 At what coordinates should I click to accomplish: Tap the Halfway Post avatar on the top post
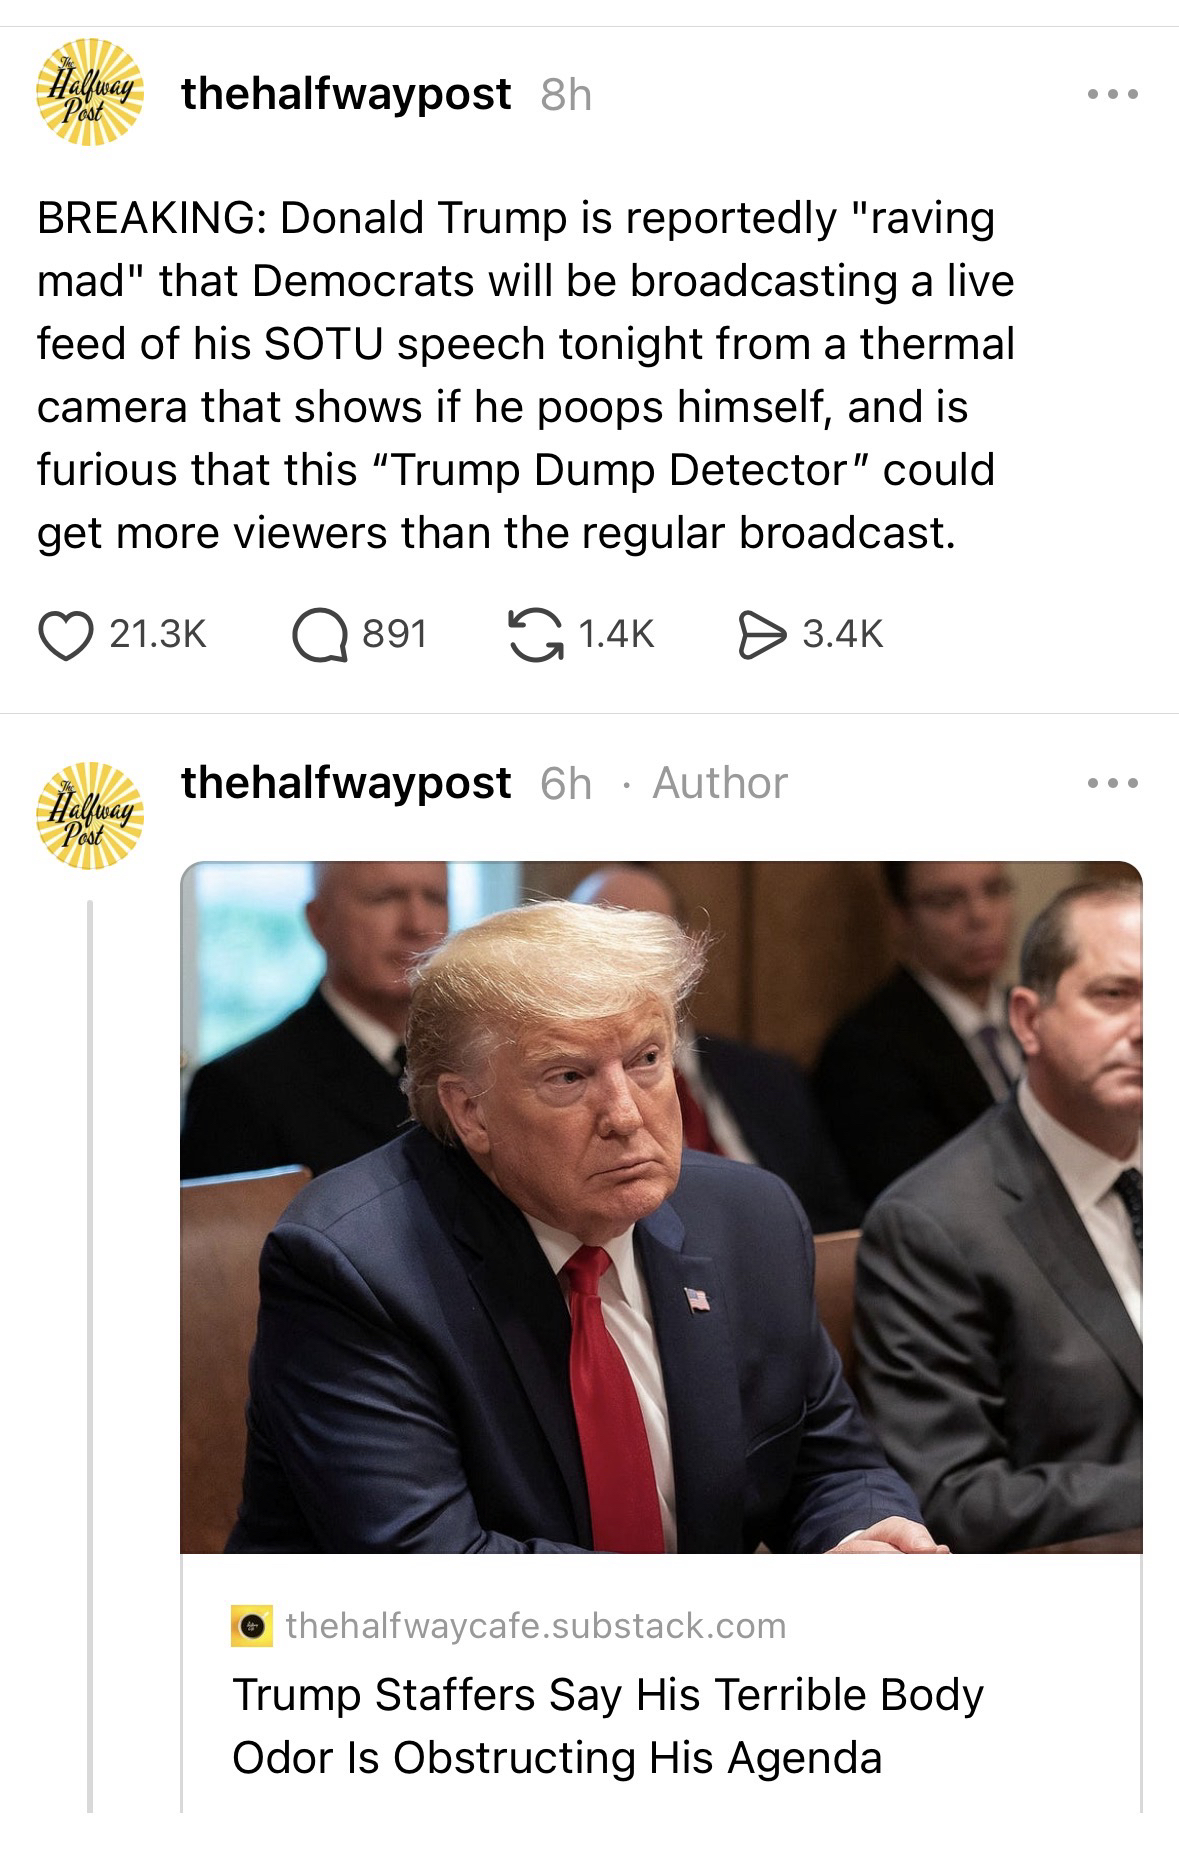90,93
